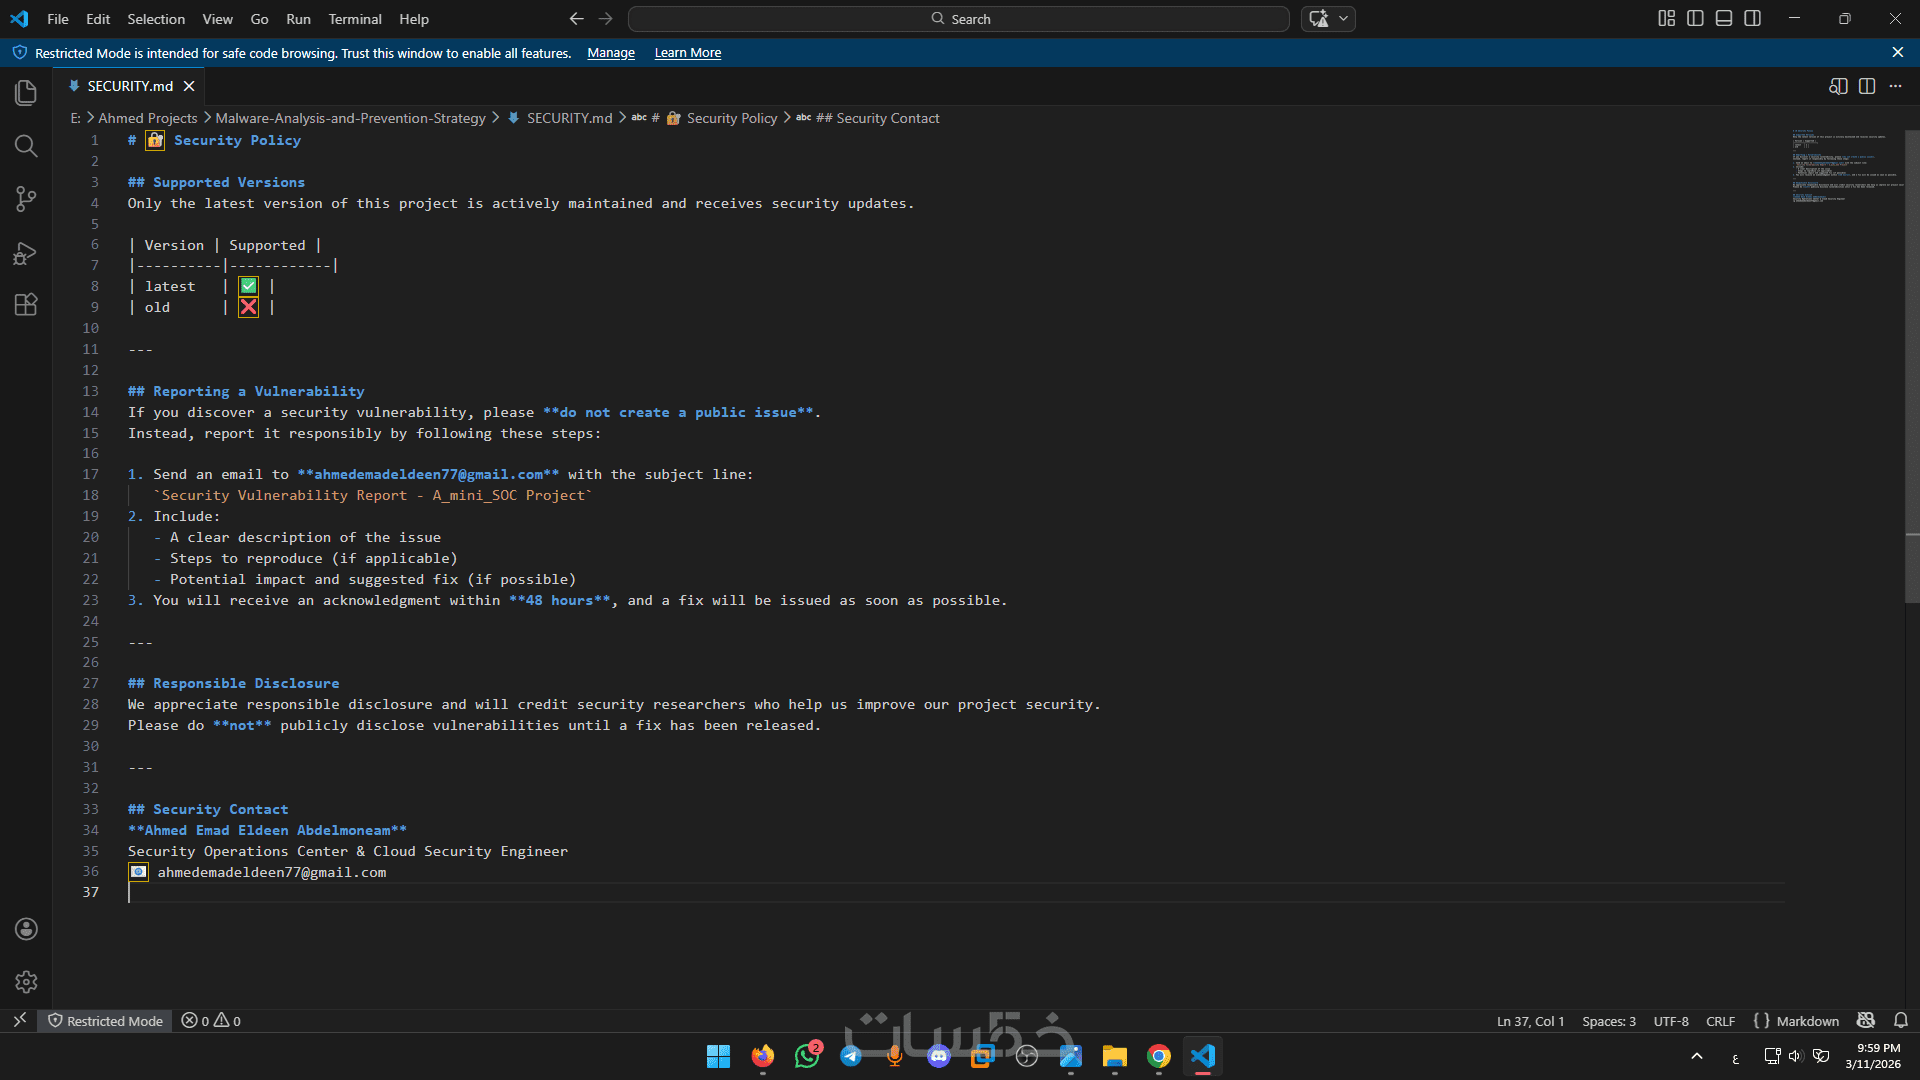The height and width of the screenshot is (1080, 1920).
Task: Open the Manage settings gear
Action: tap(26, 982)
